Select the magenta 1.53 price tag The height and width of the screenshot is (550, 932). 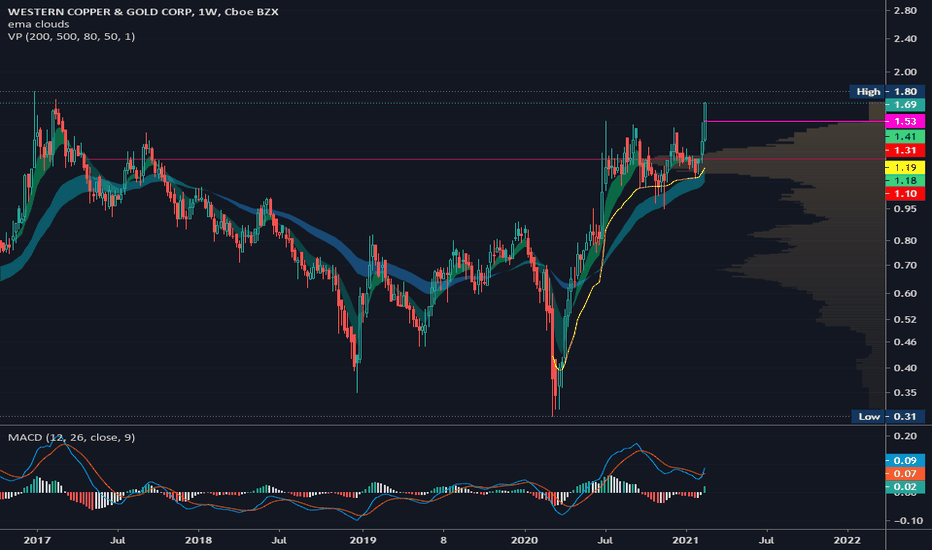click(905, 121)
